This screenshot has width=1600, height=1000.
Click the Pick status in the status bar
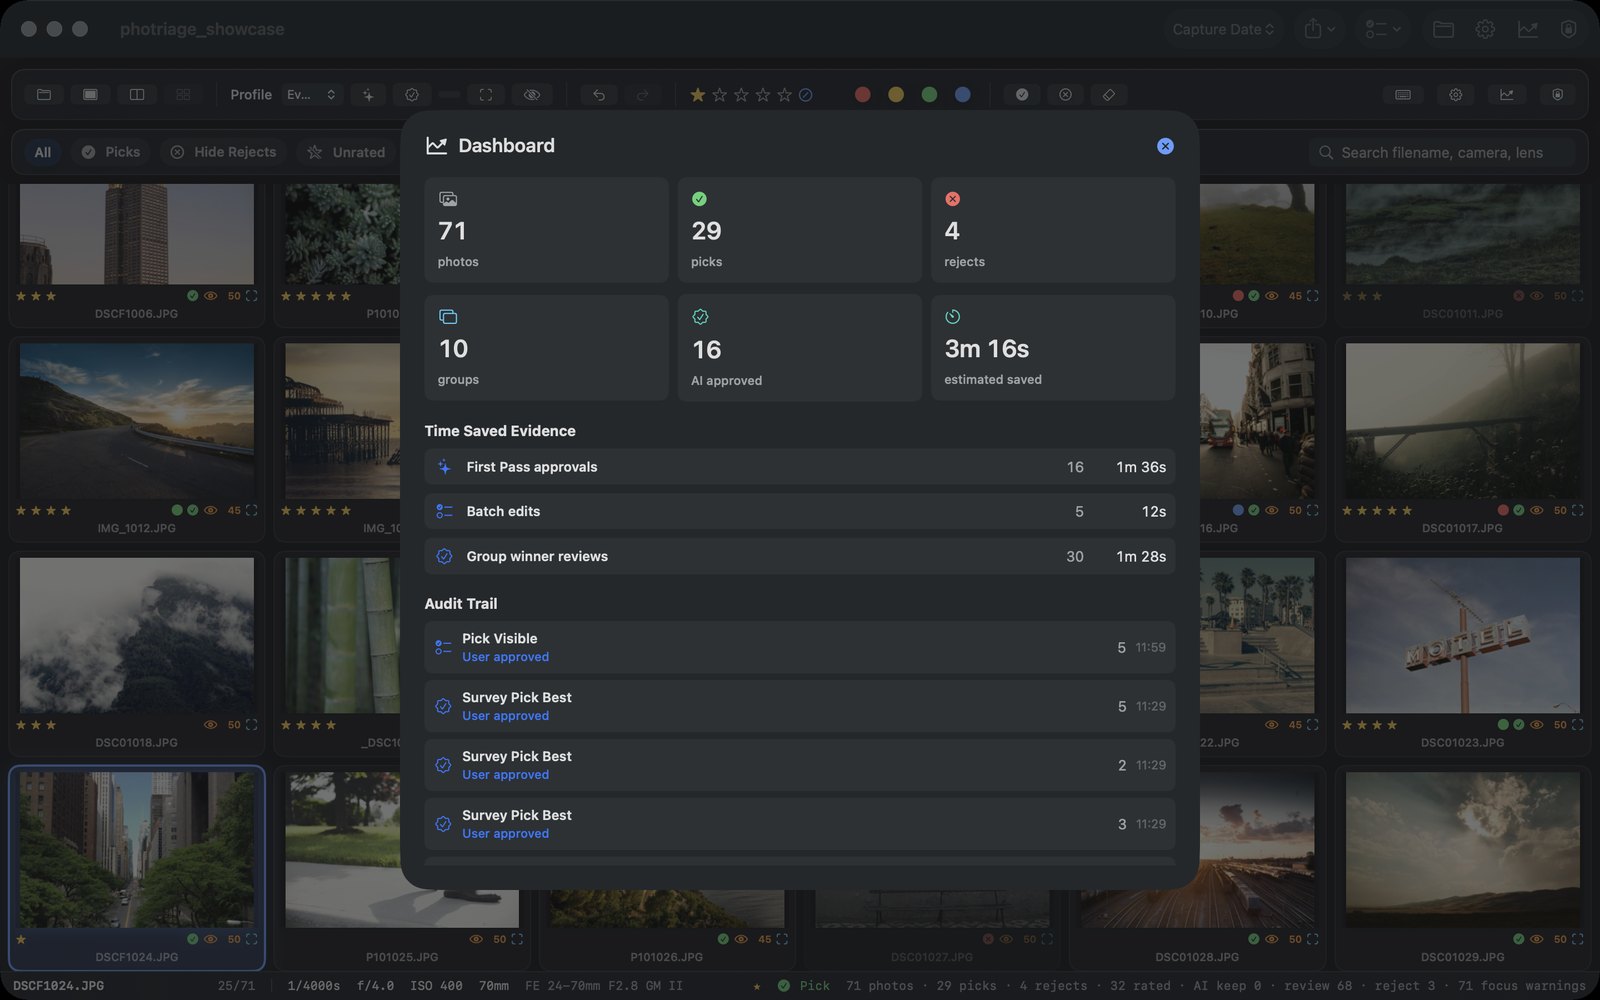pyautogui.click(x=804, y=986)
